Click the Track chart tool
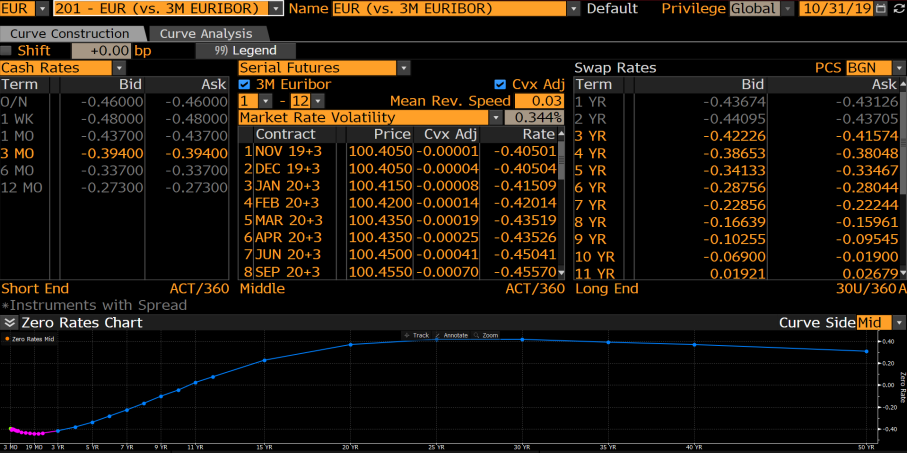908x453 pixels. coord(419,335)
